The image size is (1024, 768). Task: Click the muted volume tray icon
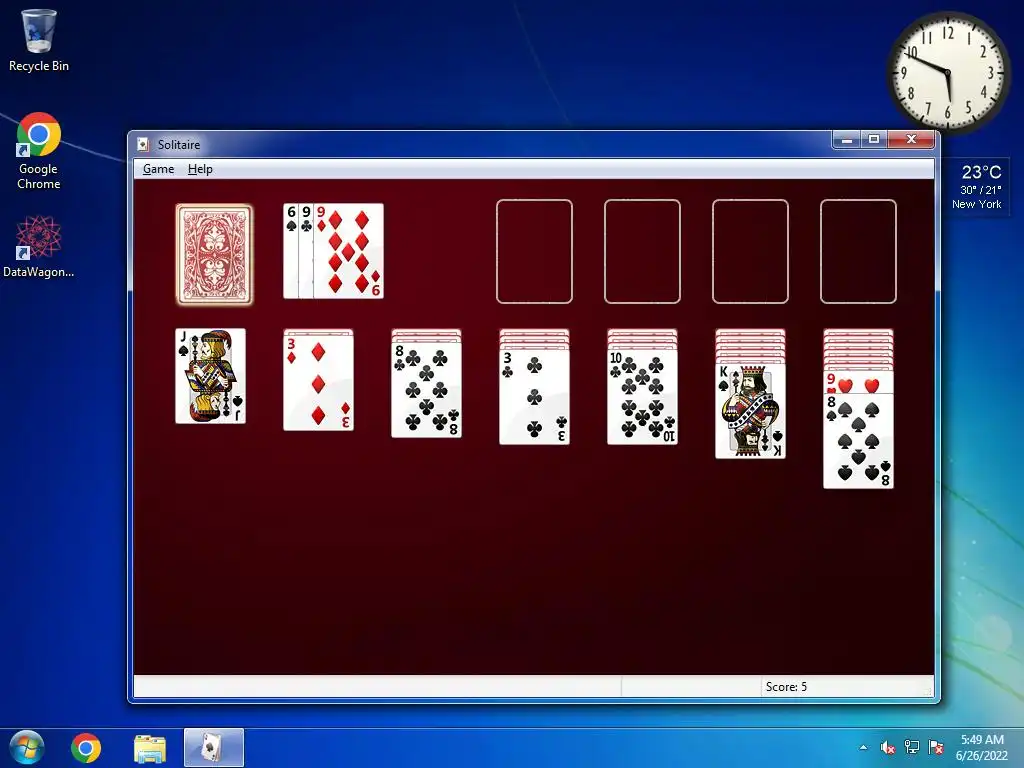888,748
